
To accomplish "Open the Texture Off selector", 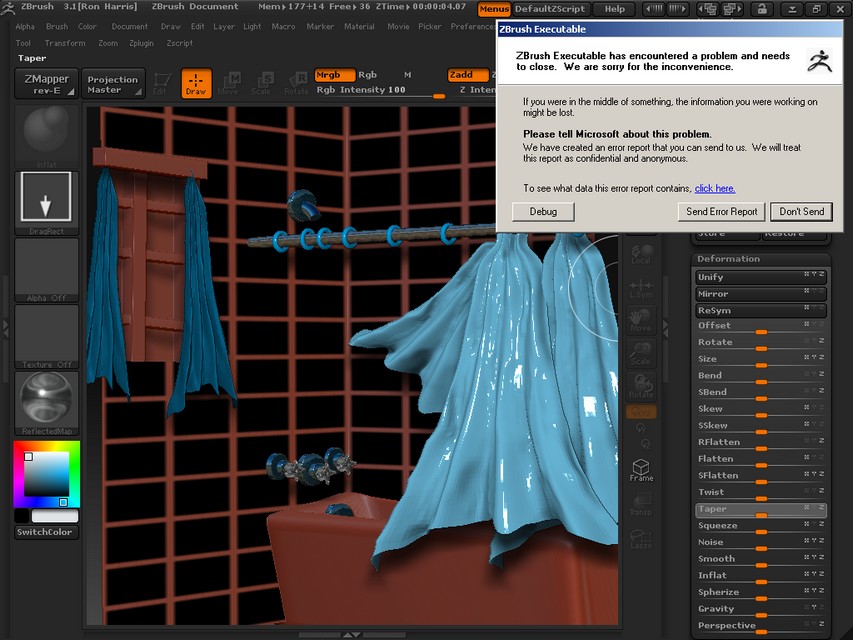I will pyautogui.click(x=47, y=336).
